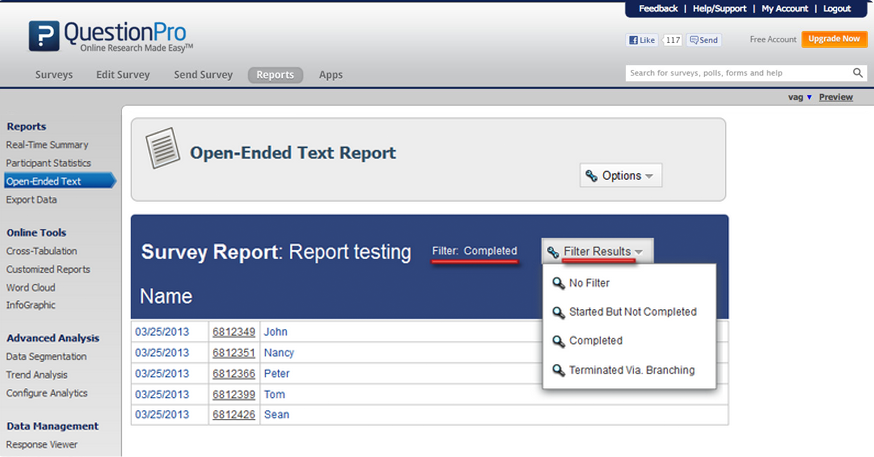
Task: Open the Options dropdown
Action: pos(620,176)
